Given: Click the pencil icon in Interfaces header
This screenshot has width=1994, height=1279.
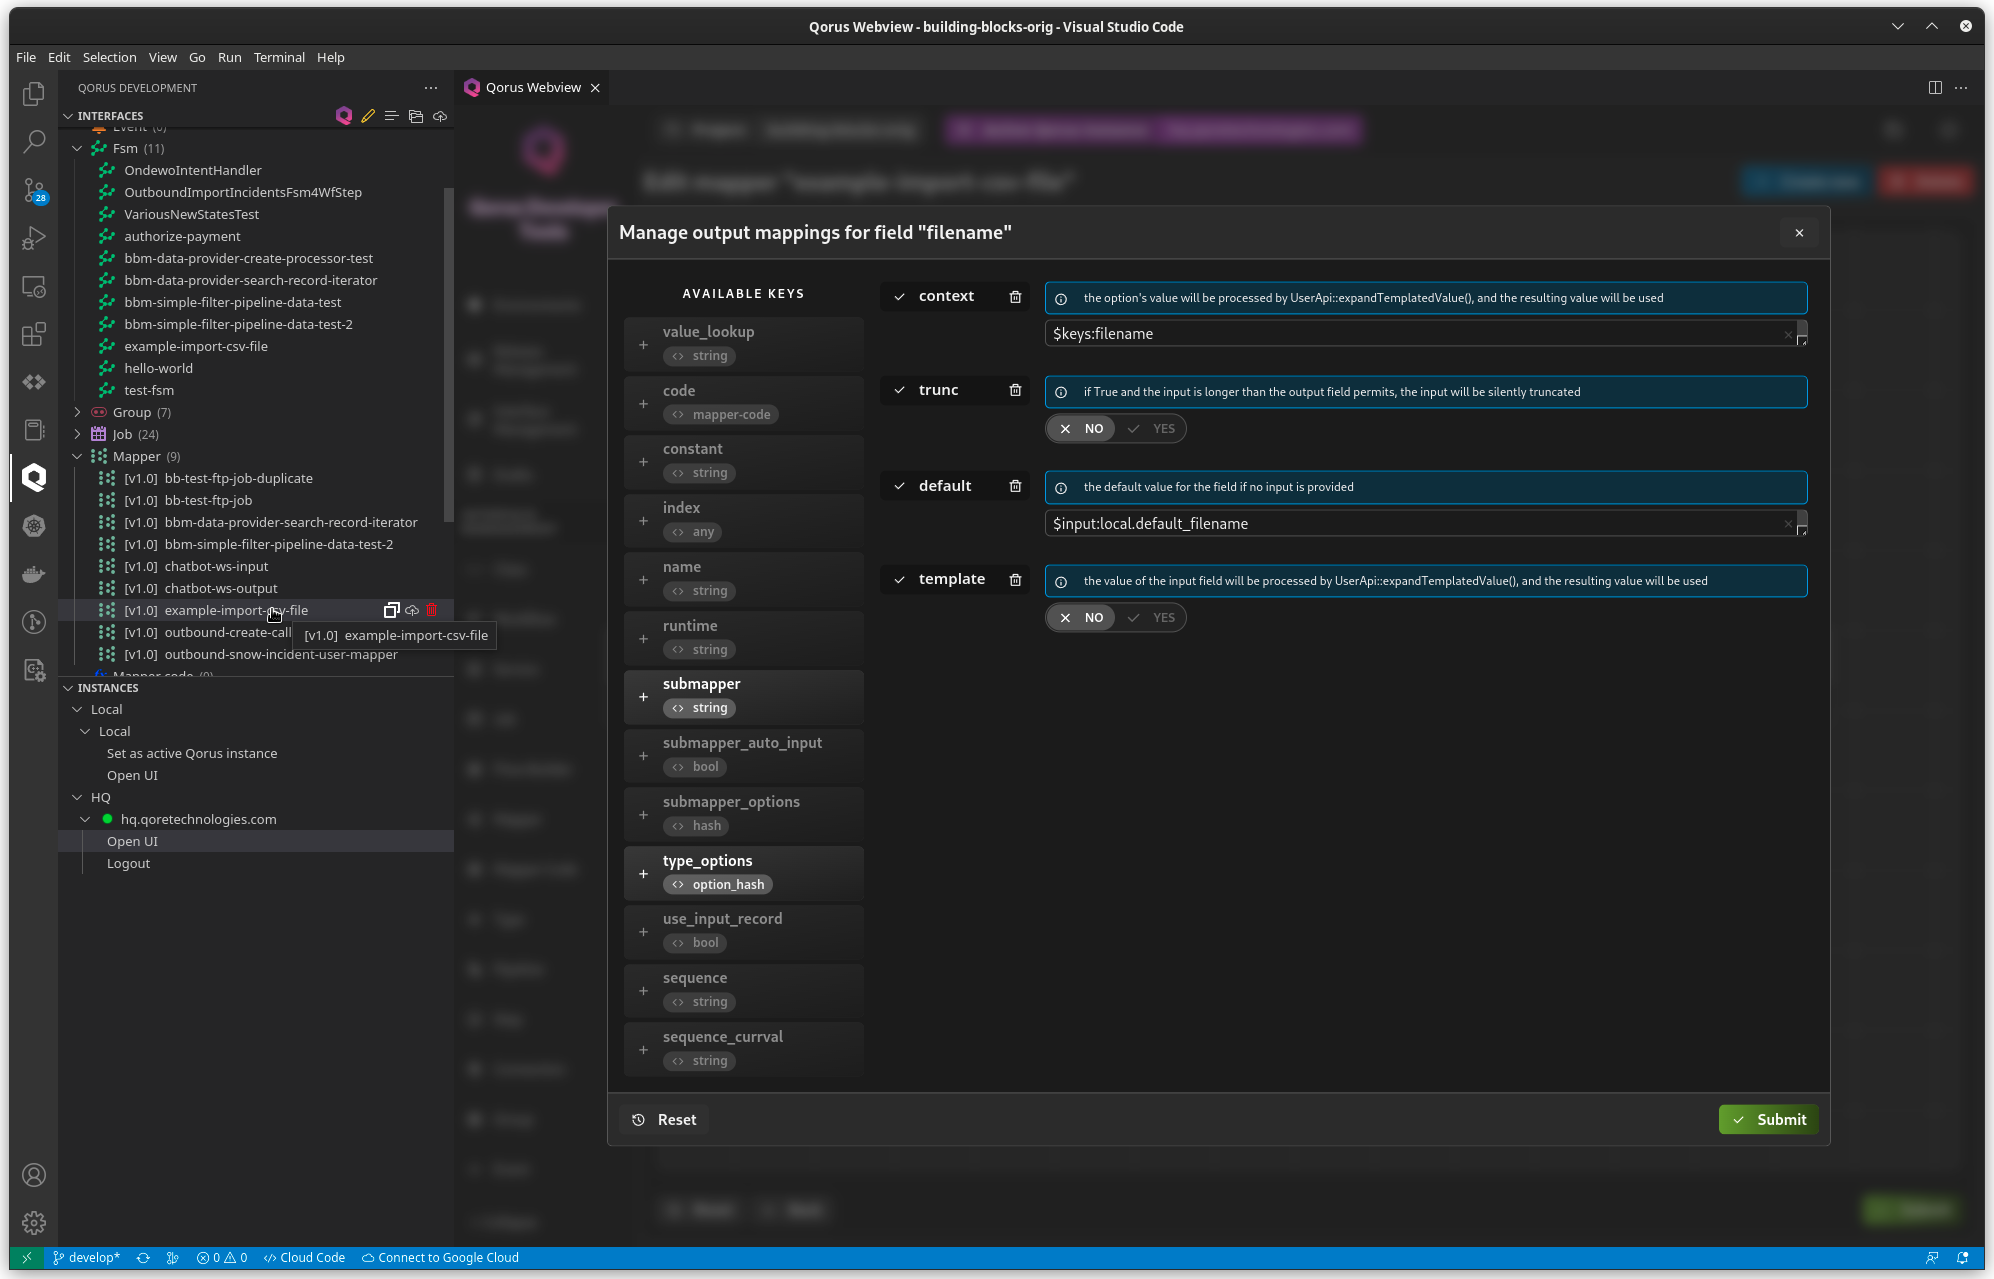Looking at the screenshot, I should pos(368,116).
